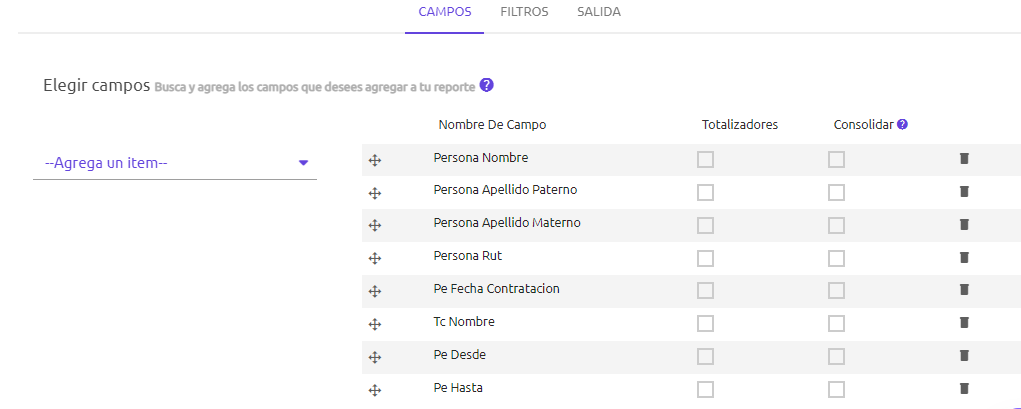Check Consolidar for Persona Apellido Materno

click(x=836, y=225)
